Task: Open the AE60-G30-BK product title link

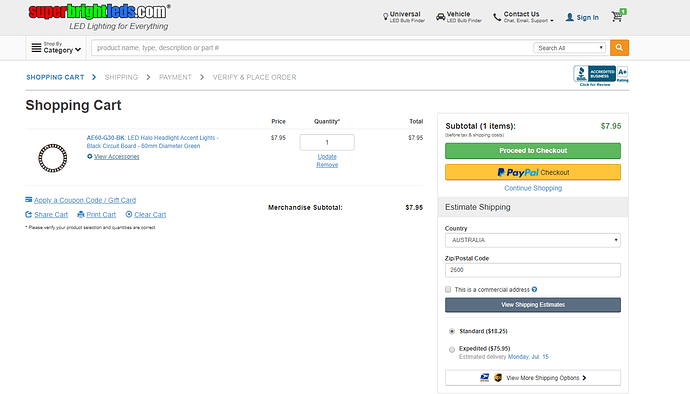Action: [x=152, y=142]
